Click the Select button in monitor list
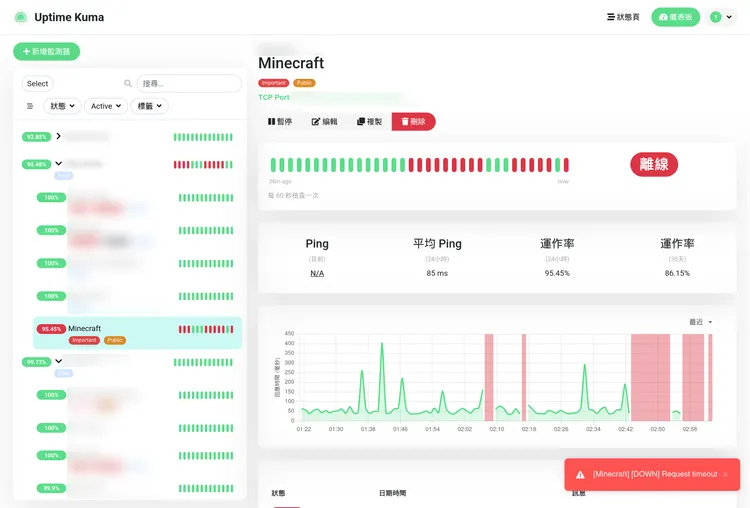The height and width of the screenshot is (508, 750). tap(37, 84)
